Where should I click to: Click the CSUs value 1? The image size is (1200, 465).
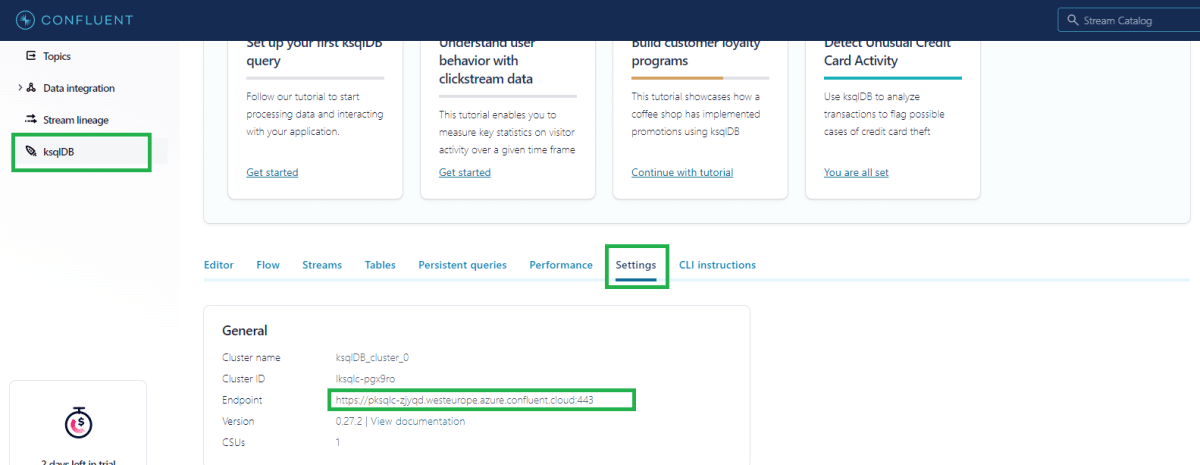(x=338, y=442)
